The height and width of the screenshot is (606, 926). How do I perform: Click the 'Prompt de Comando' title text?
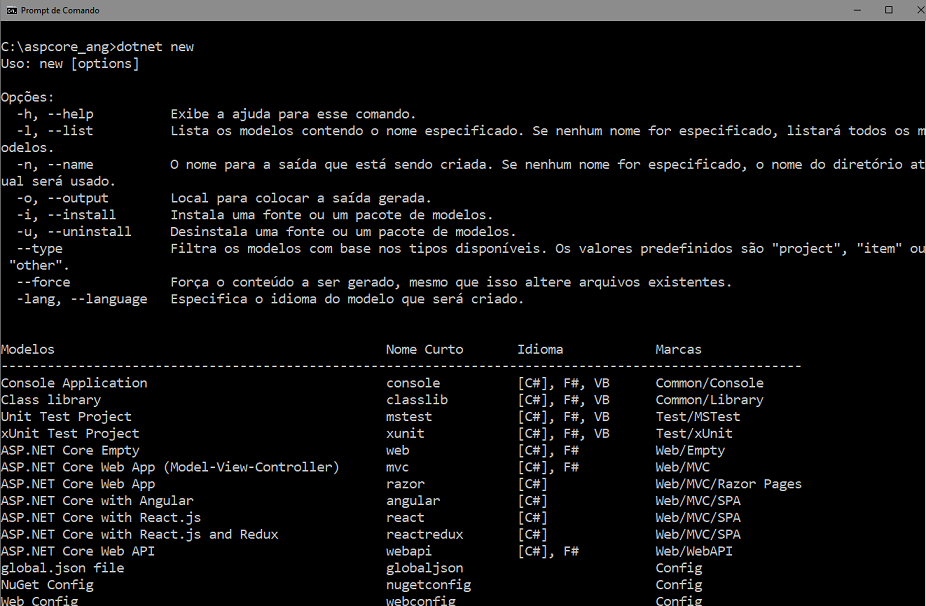point(60,10)
